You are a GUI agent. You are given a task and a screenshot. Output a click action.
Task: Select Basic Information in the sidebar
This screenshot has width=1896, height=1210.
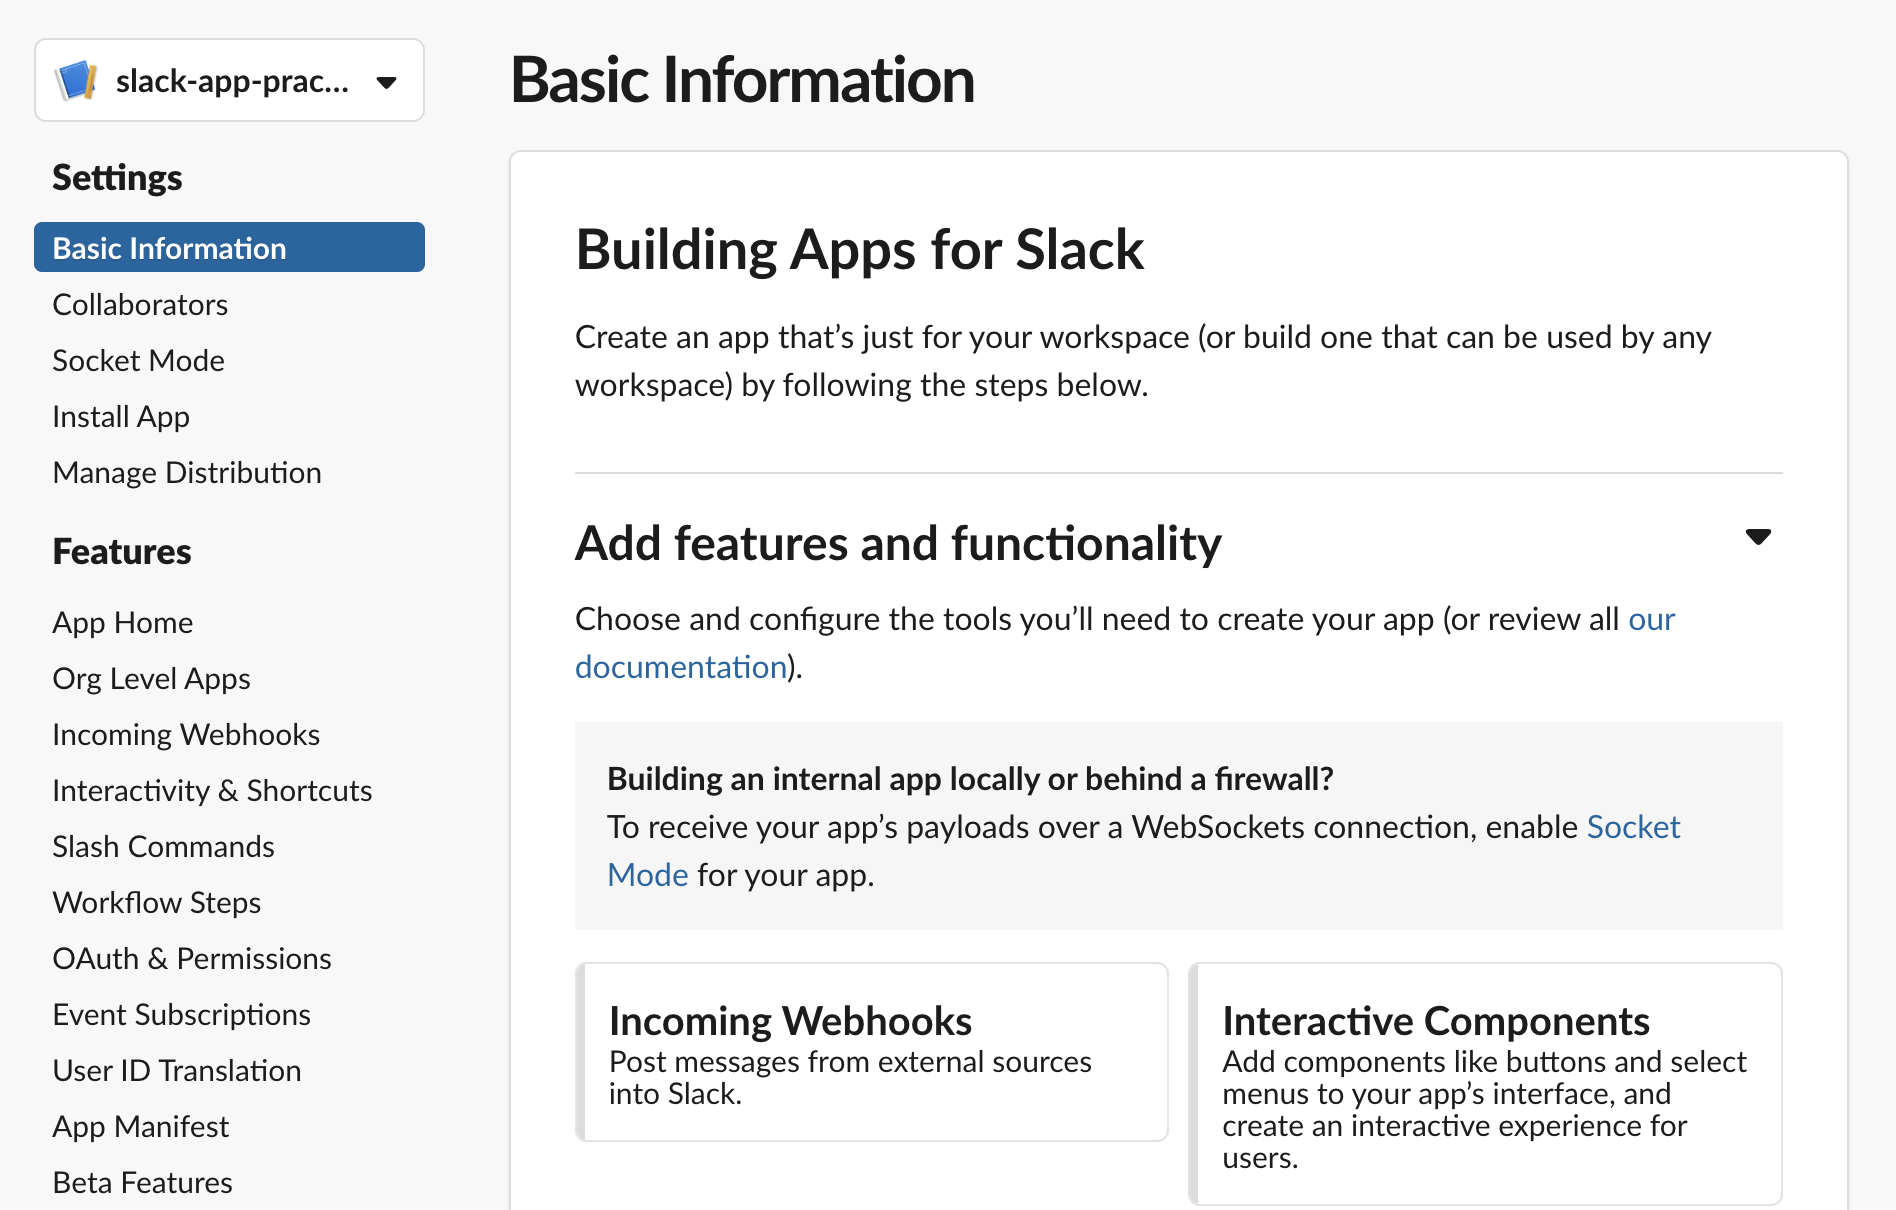point(168,247)
